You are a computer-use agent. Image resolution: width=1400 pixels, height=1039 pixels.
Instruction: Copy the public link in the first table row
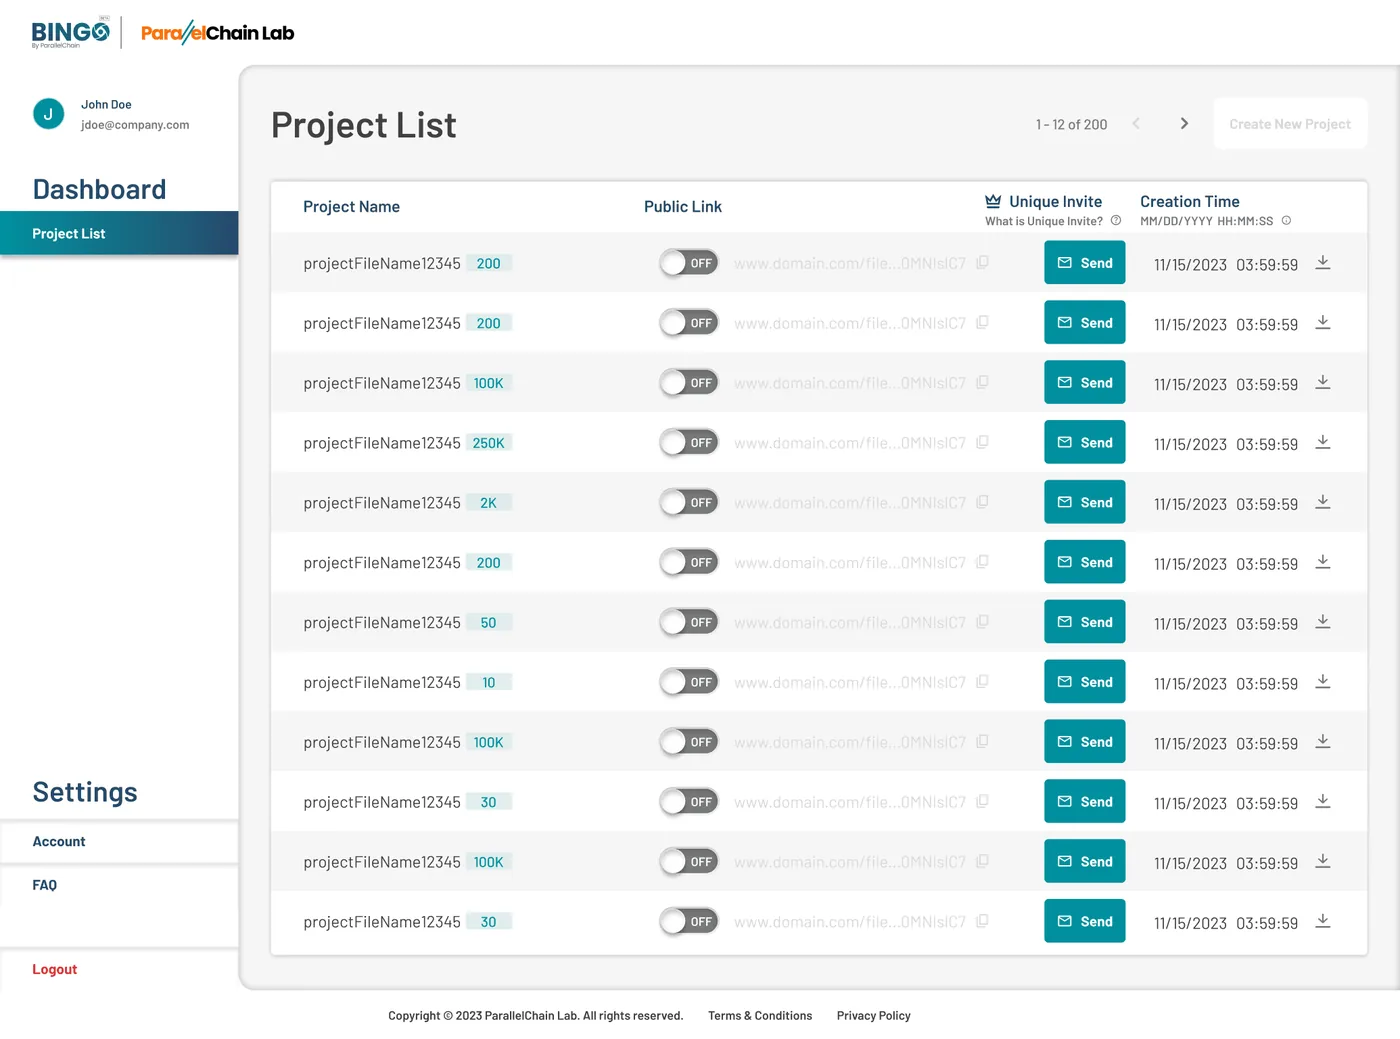(982, 262)
